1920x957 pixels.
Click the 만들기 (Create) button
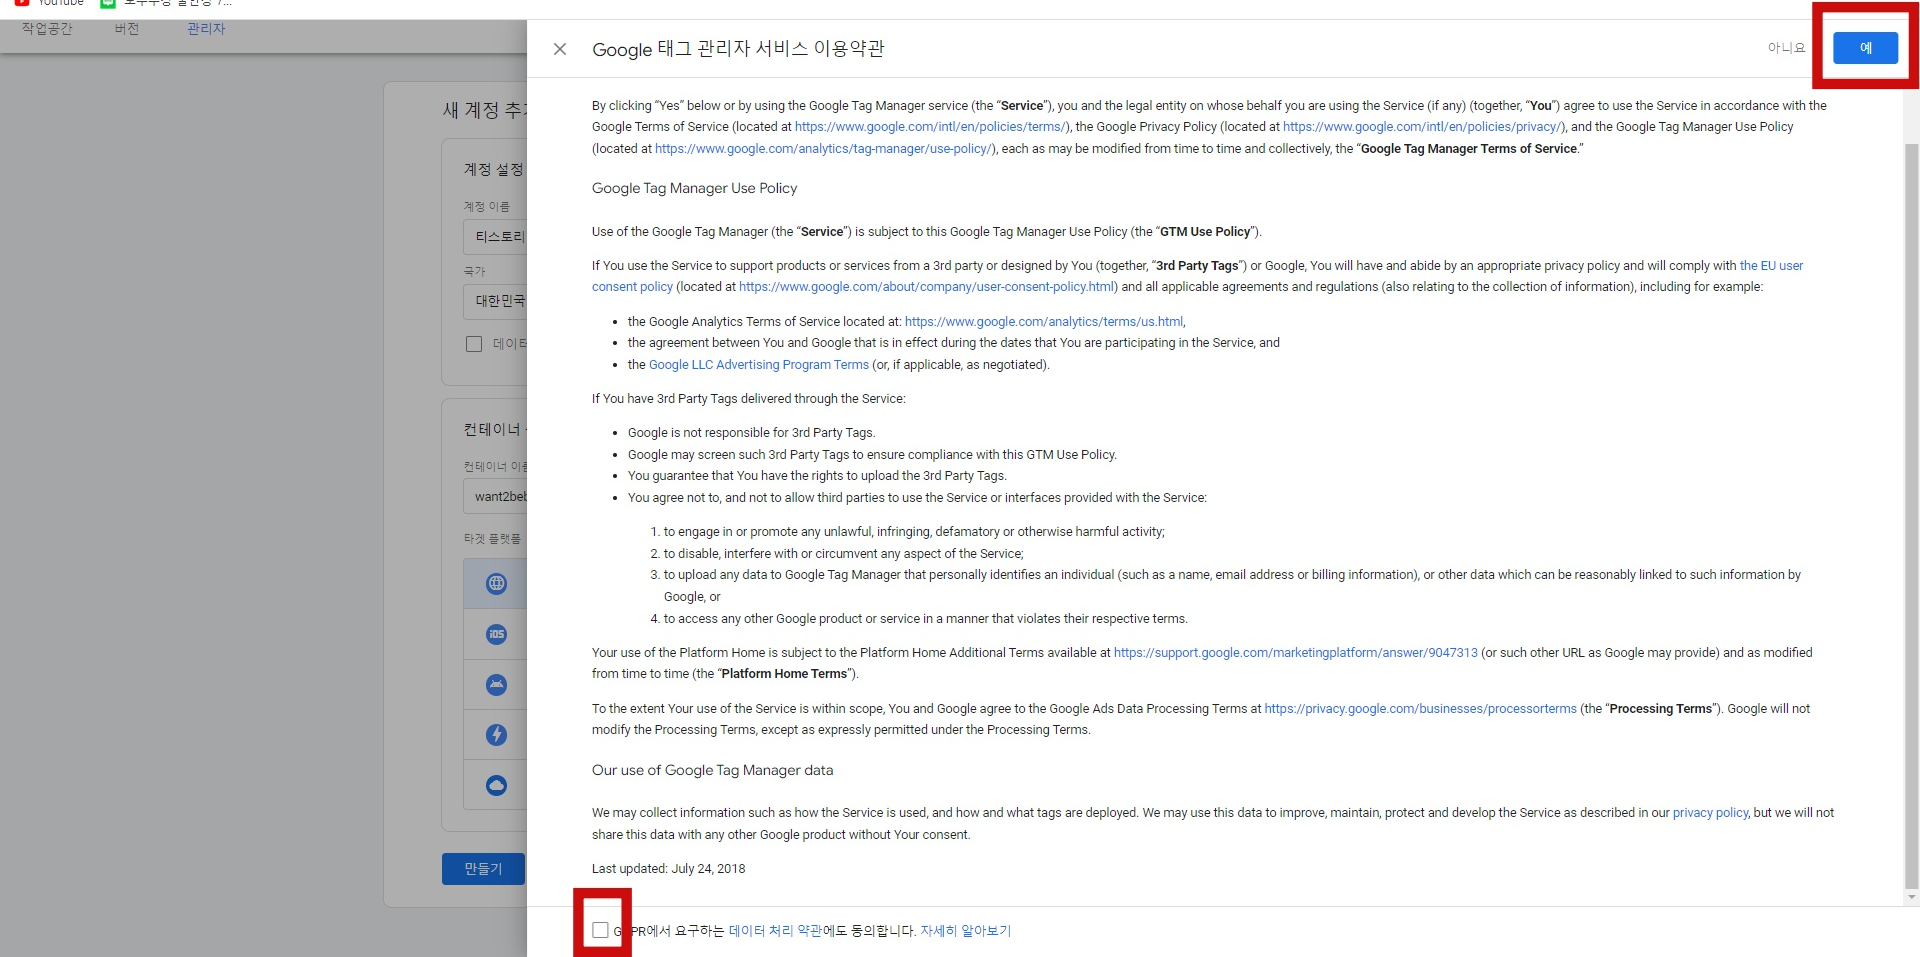pyautogui.click(x=483, y=869)
